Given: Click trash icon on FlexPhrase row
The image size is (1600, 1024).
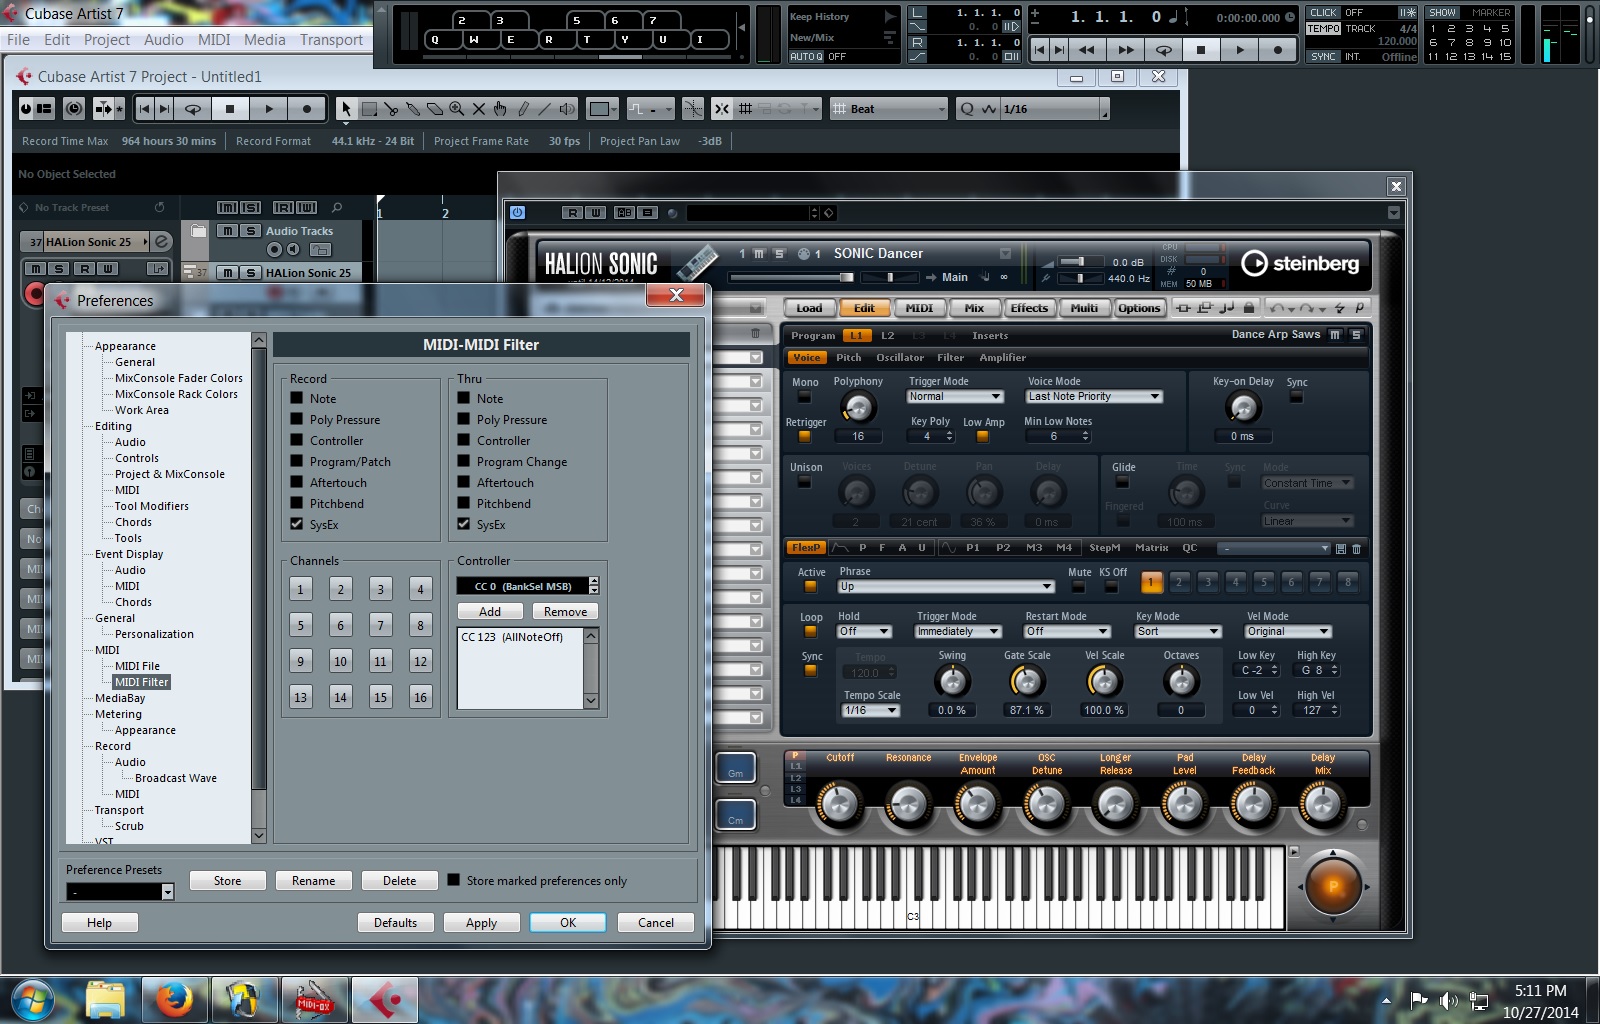Looking at the screenshot, I should [x=1356, y=549].
